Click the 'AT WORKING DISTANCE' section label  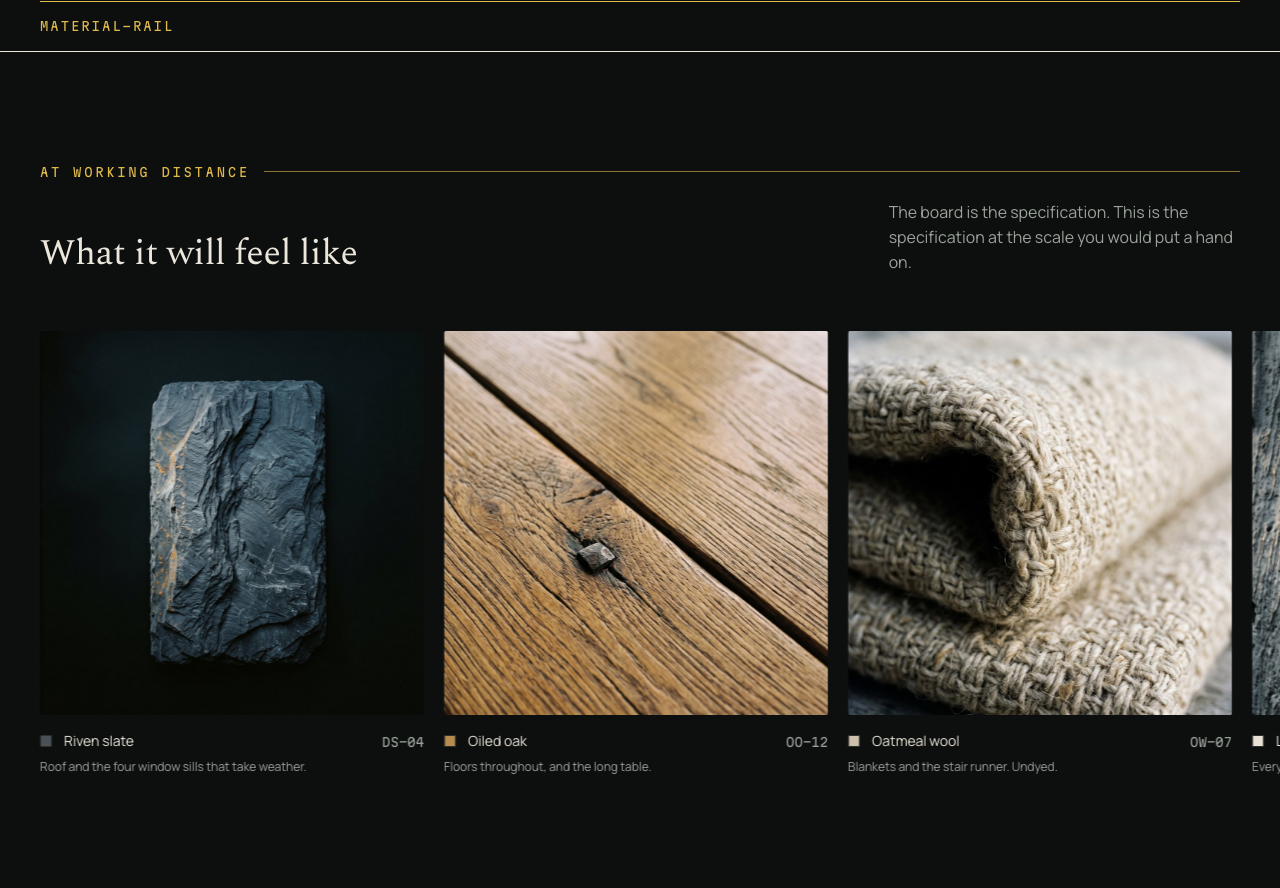click(145, 172)
